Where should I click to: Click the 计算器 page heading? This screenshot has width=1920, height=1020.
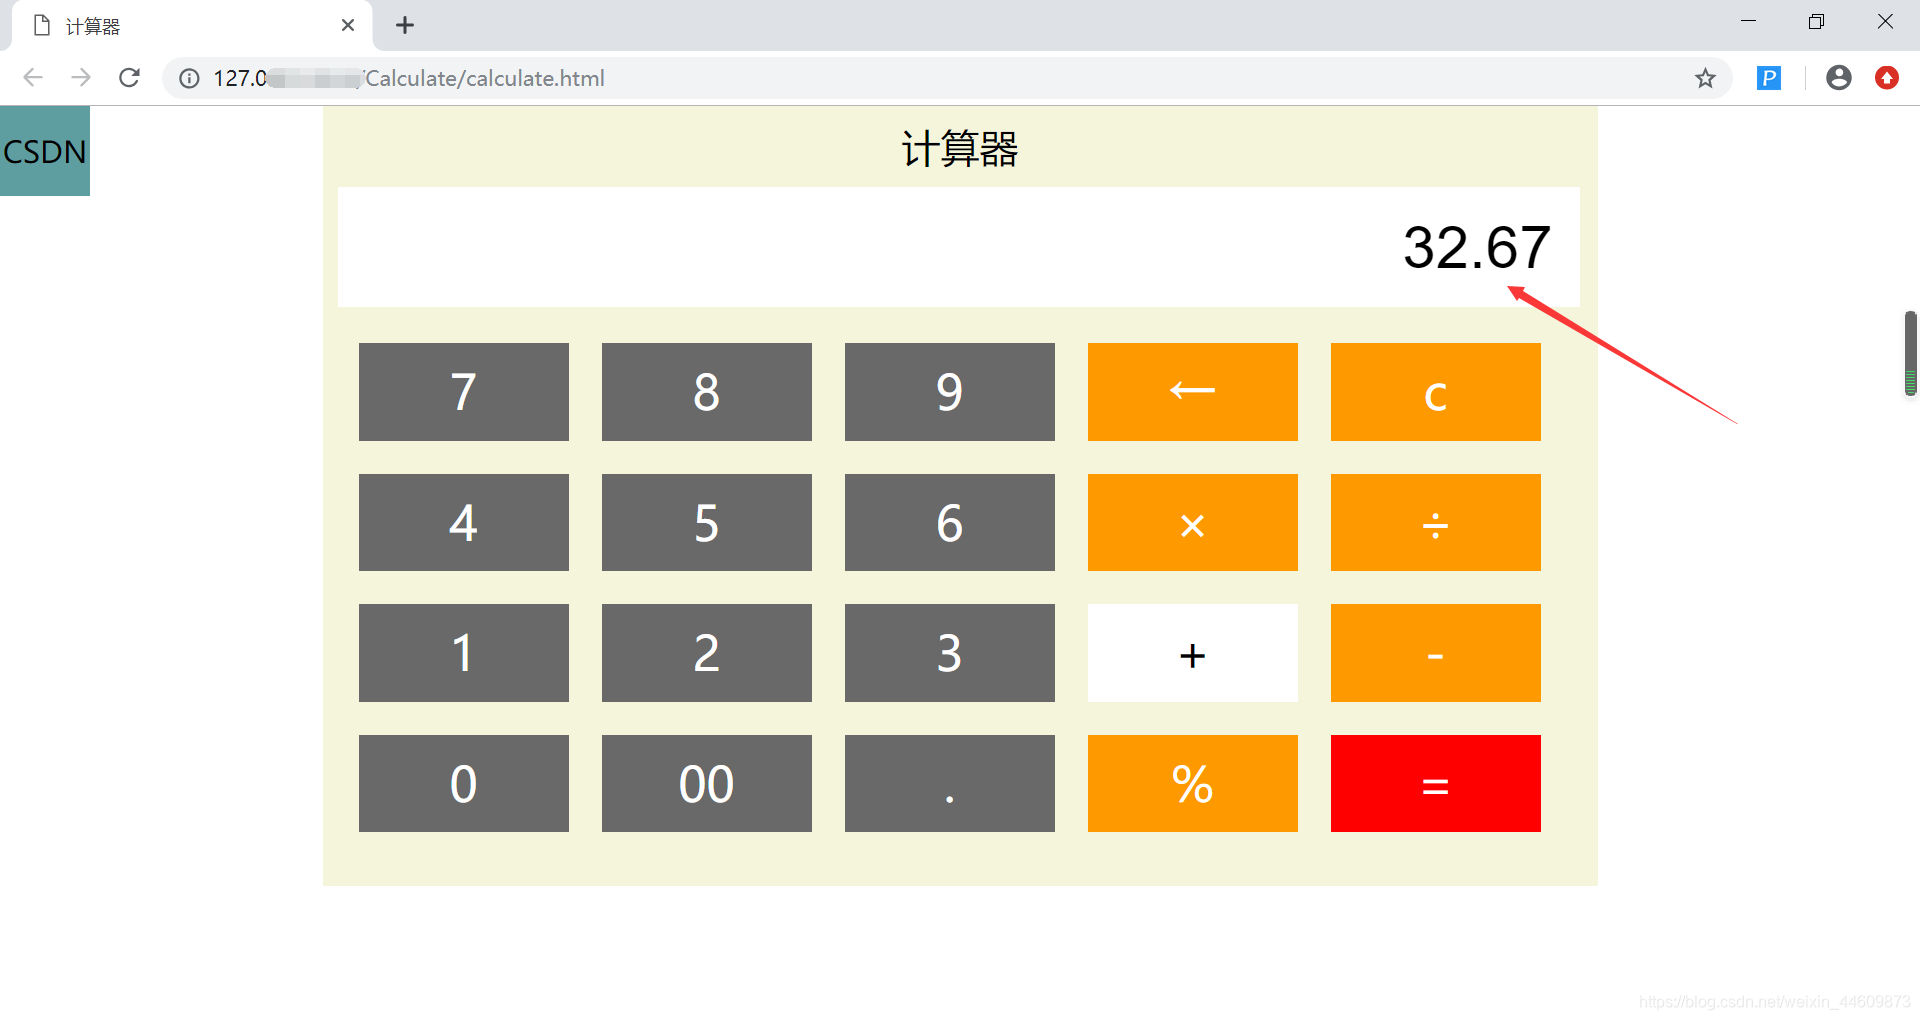960,149
